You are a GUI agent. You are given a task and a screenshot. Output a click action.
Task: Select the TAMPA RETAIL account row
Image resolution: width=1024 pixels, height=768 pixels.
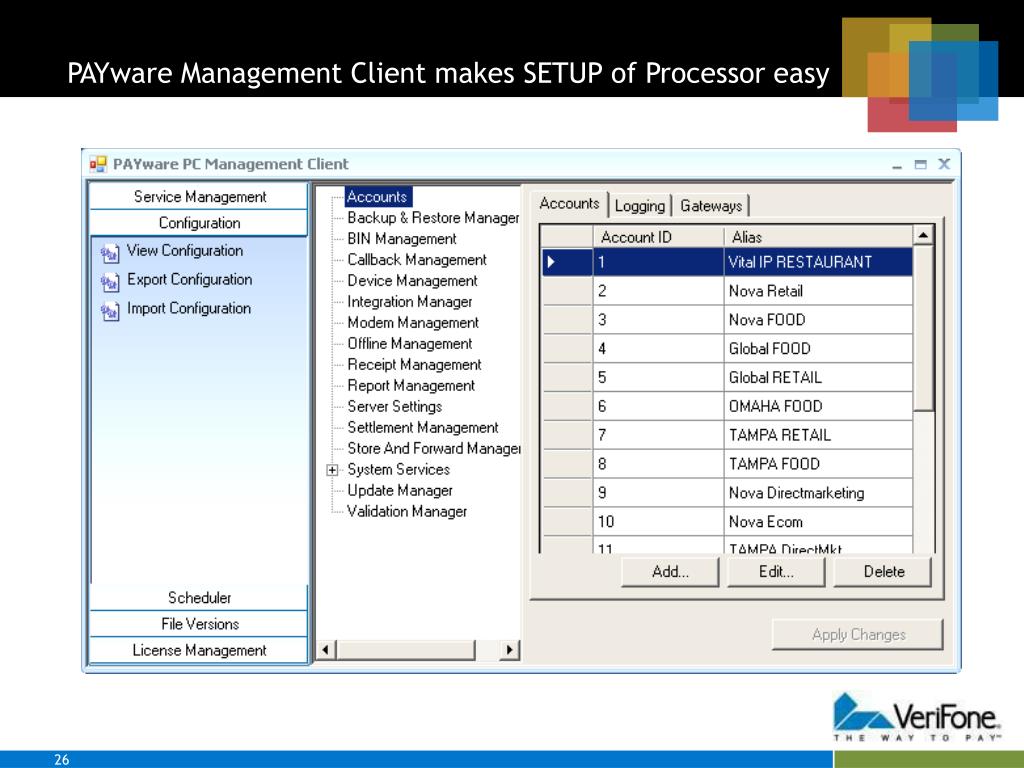click(727, 434)
